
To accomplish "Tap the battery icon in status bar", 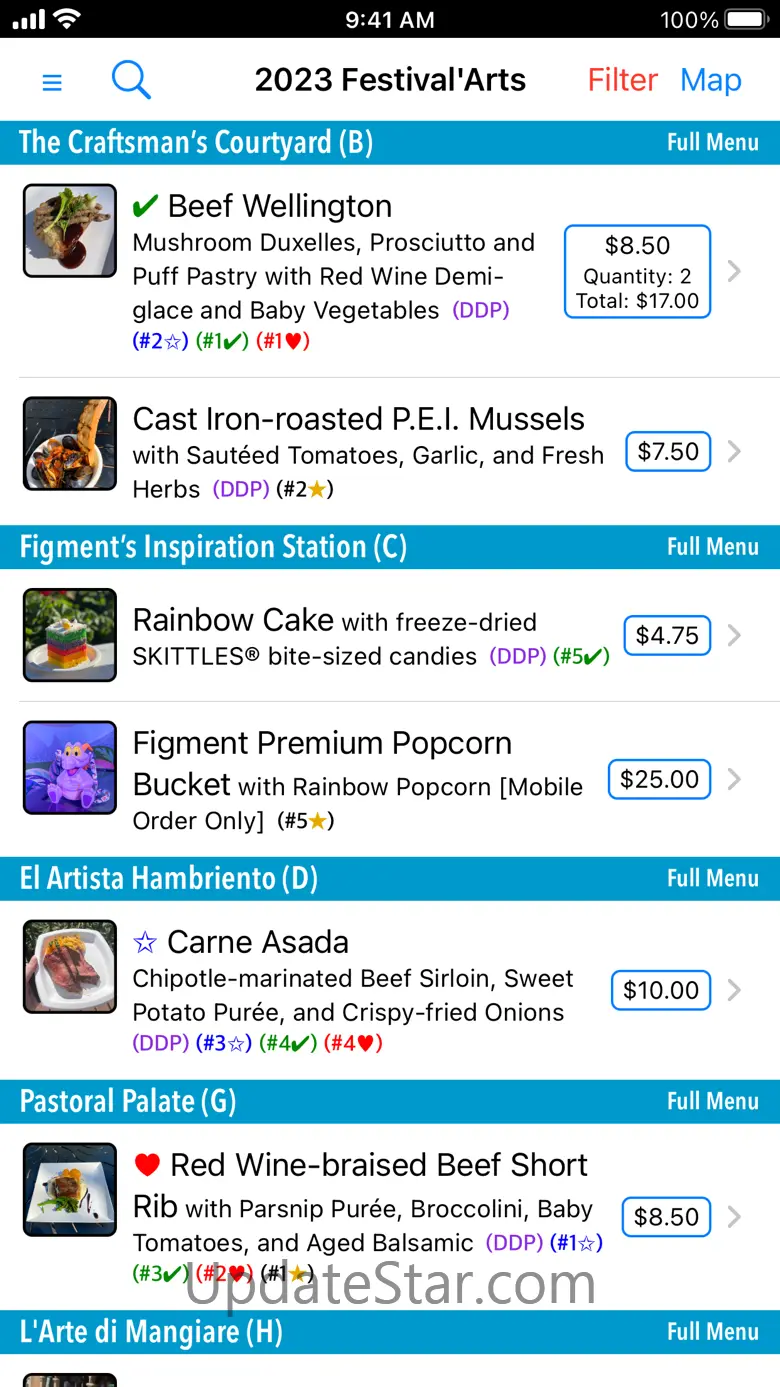I will [745, 19].
